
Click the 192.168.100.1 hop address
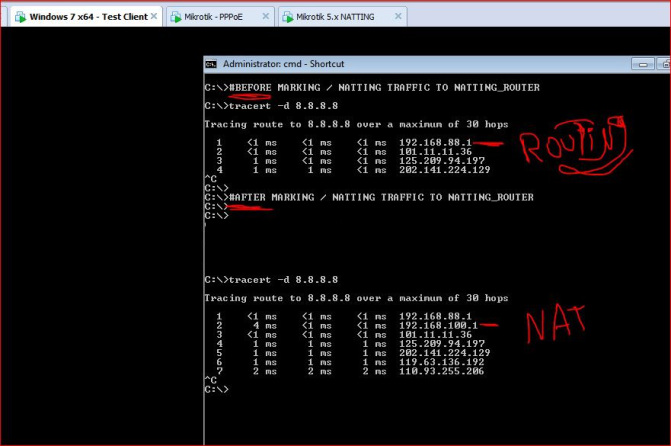436,325
